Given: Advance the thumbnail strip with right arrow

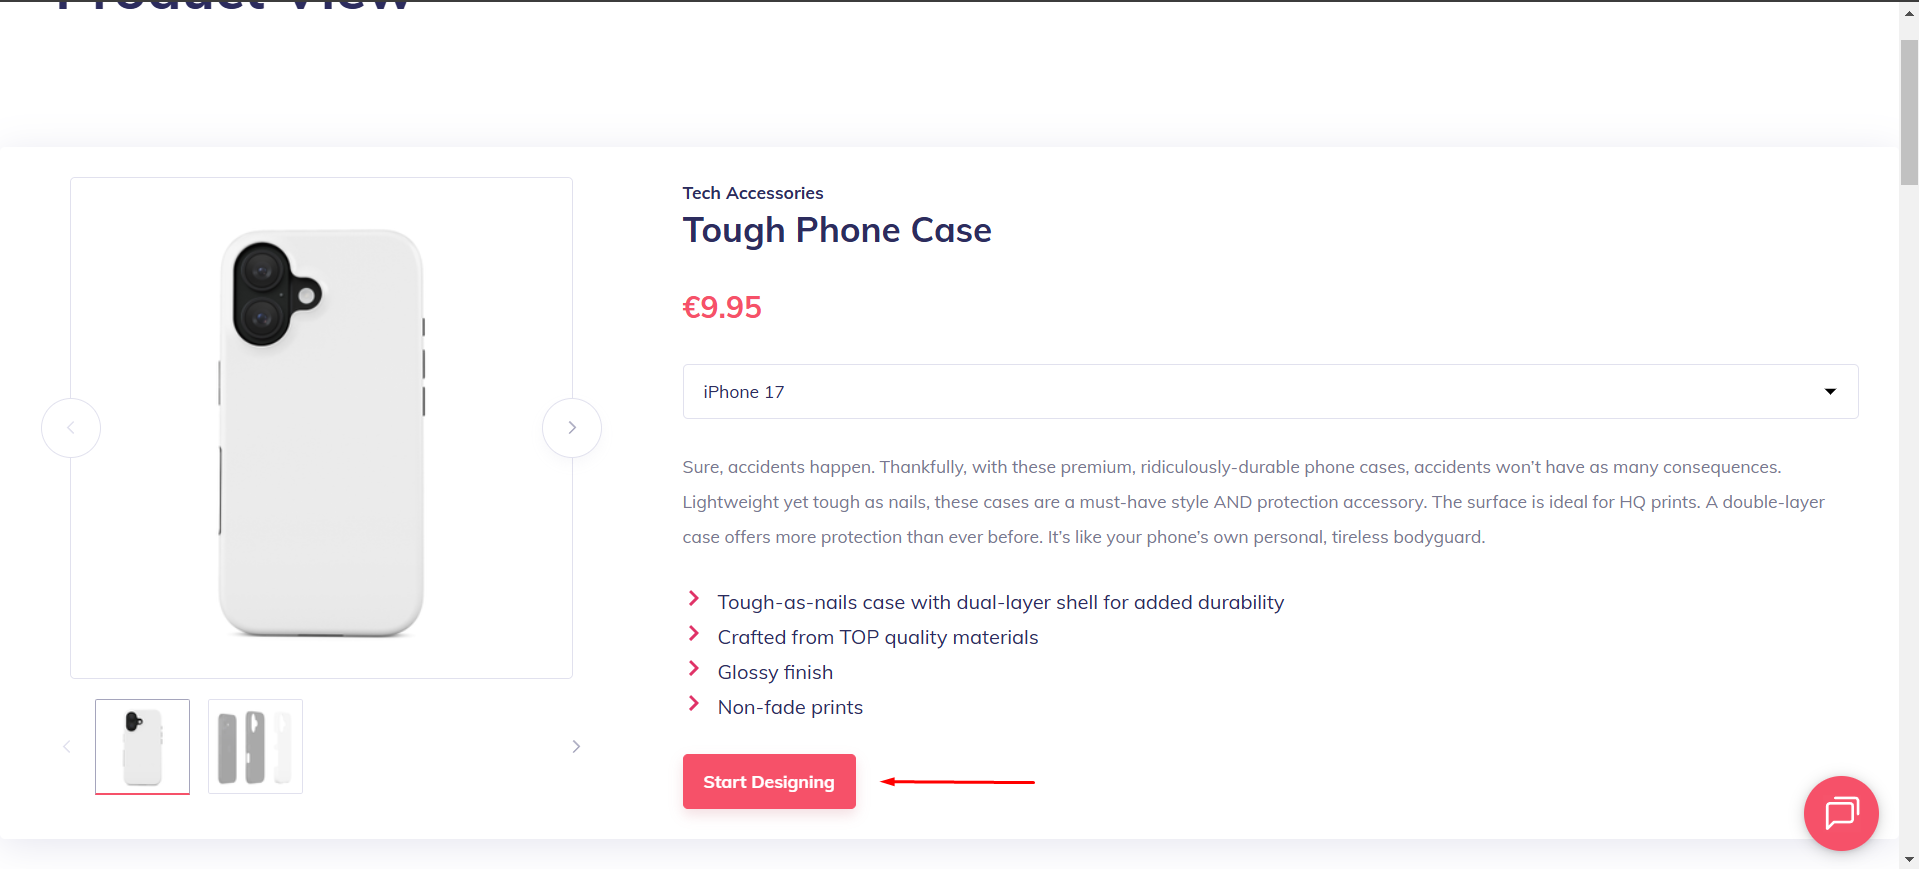Looking at the screenshot, I should click(576, 747).
